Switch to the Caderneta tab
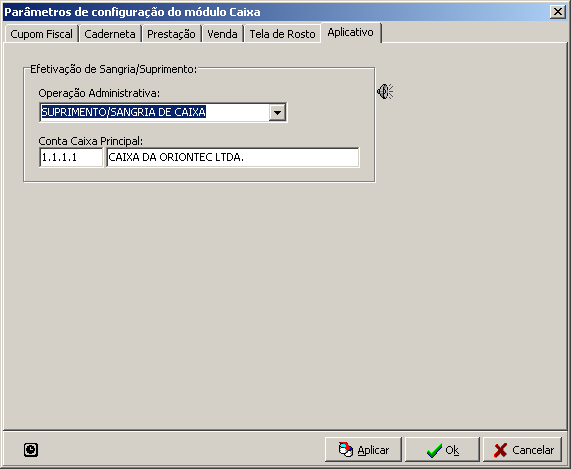The image size is (571, 469). tap(110, 34)
